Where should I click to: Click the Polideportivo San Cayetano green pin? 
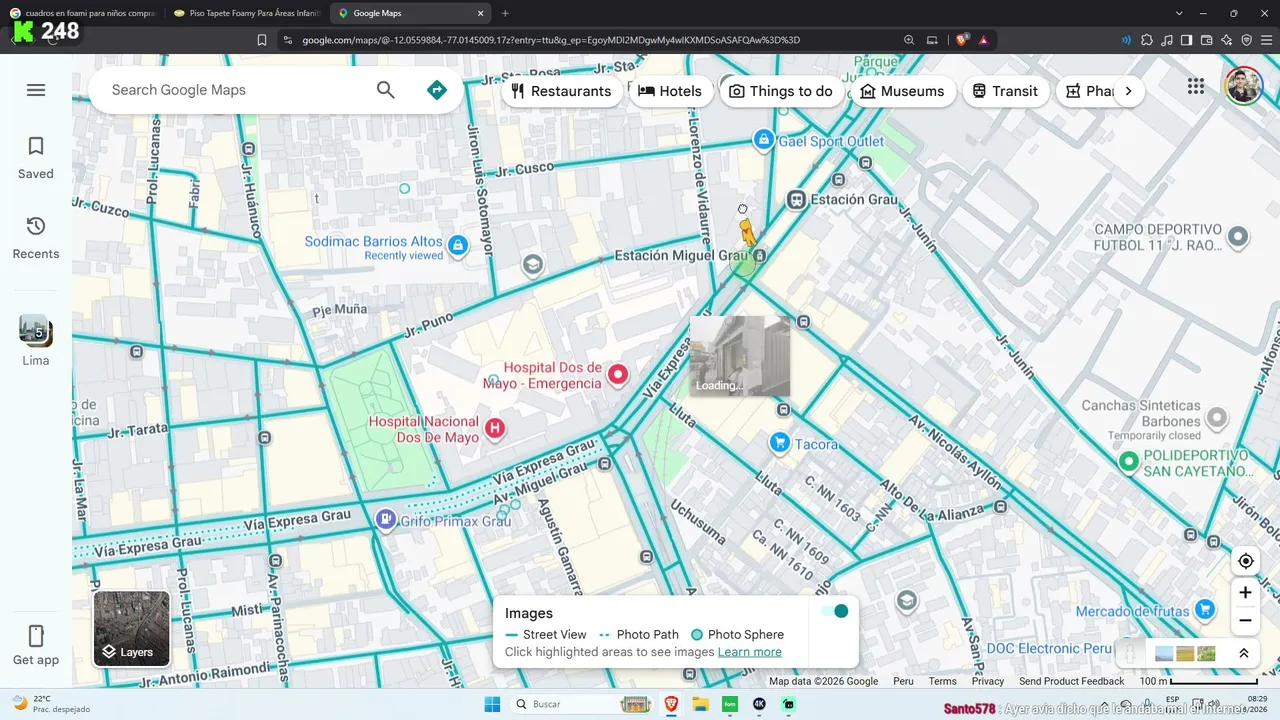(x=1129, y=461)
